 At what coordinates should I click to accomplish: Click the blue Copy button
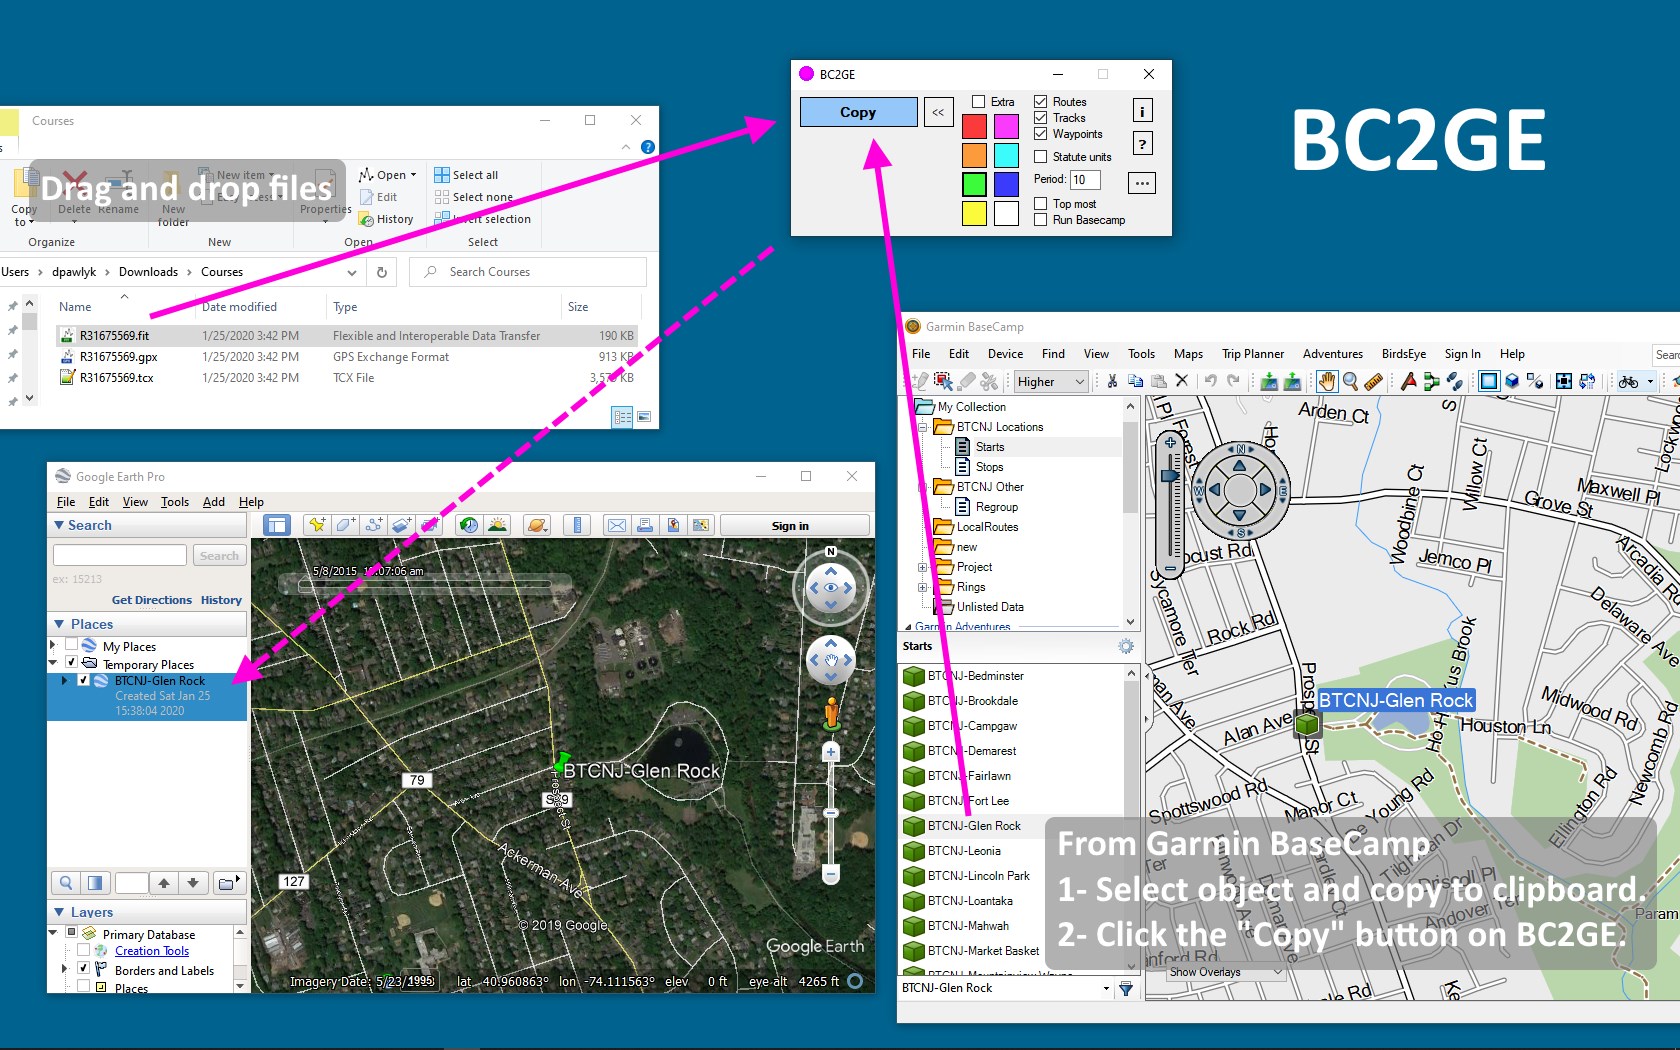pyautogui.click(x=858, y=112)
